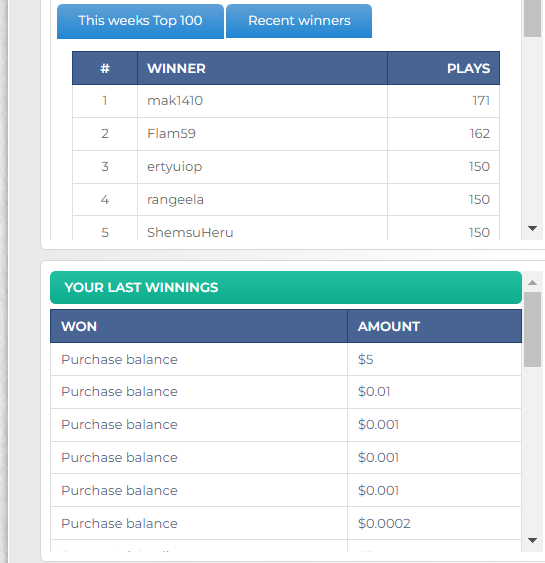Image resolution: width=545 pixels, height=563 pixels.
Task: Click rank number 2 cell
Action: coord(105,134)
